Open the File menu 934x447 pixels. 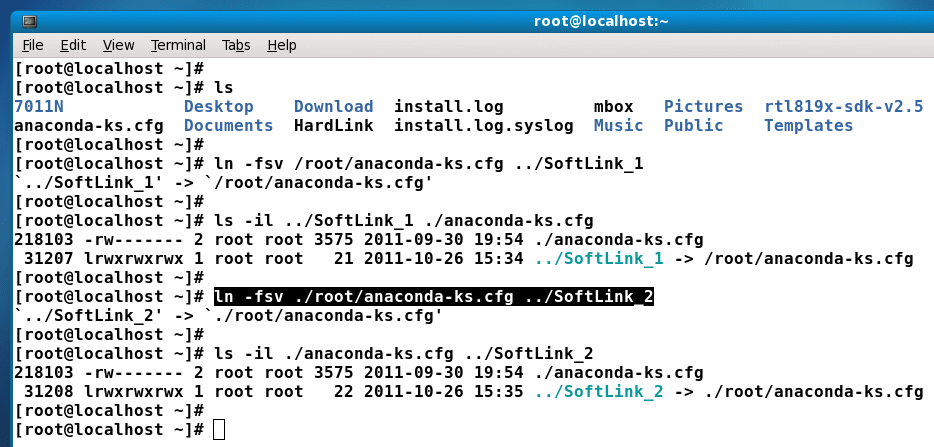(33, 45)
